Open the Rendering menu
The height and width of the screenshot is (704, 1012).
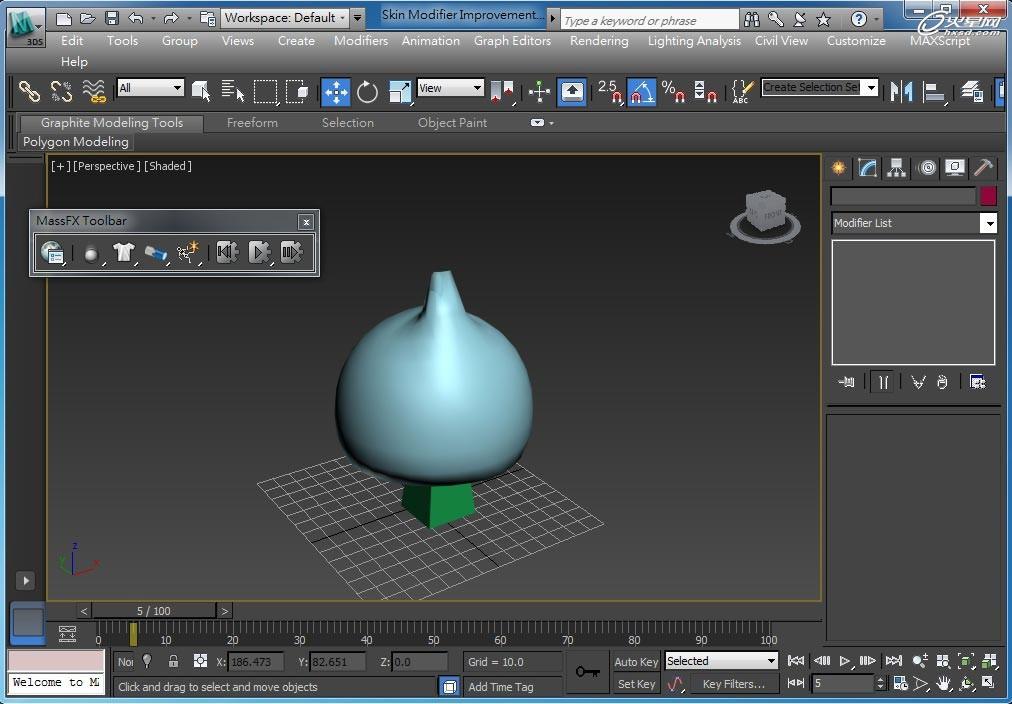pyautogui.click(x=599, y=41)
